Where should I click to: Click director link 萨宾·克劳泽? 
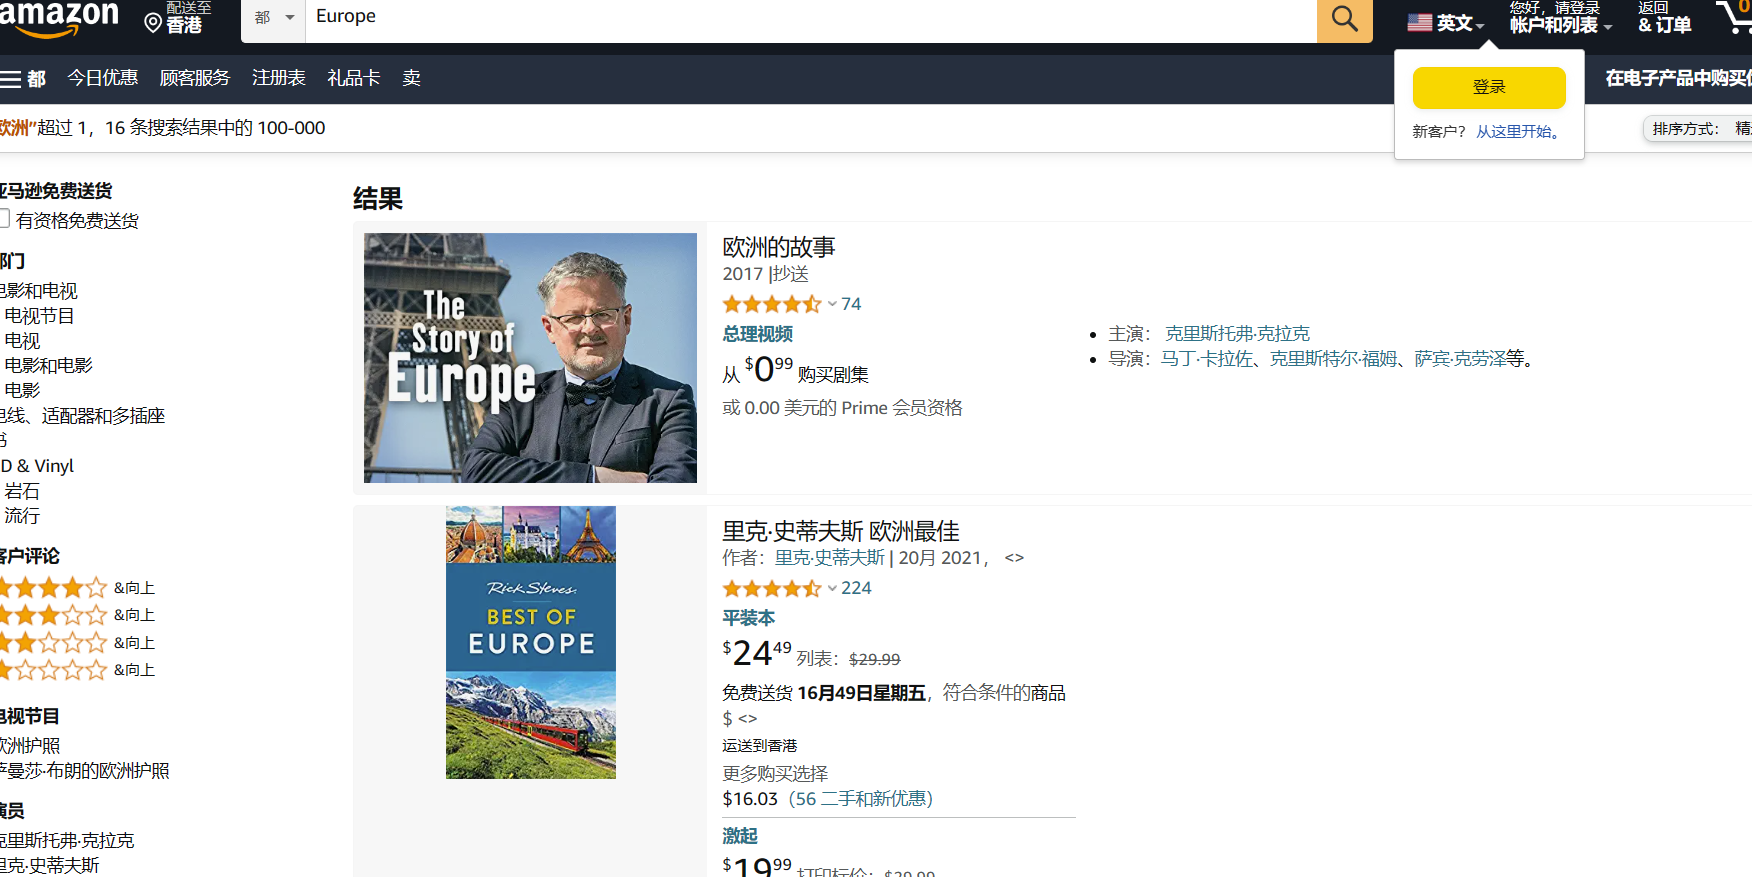pos(1460,359)
